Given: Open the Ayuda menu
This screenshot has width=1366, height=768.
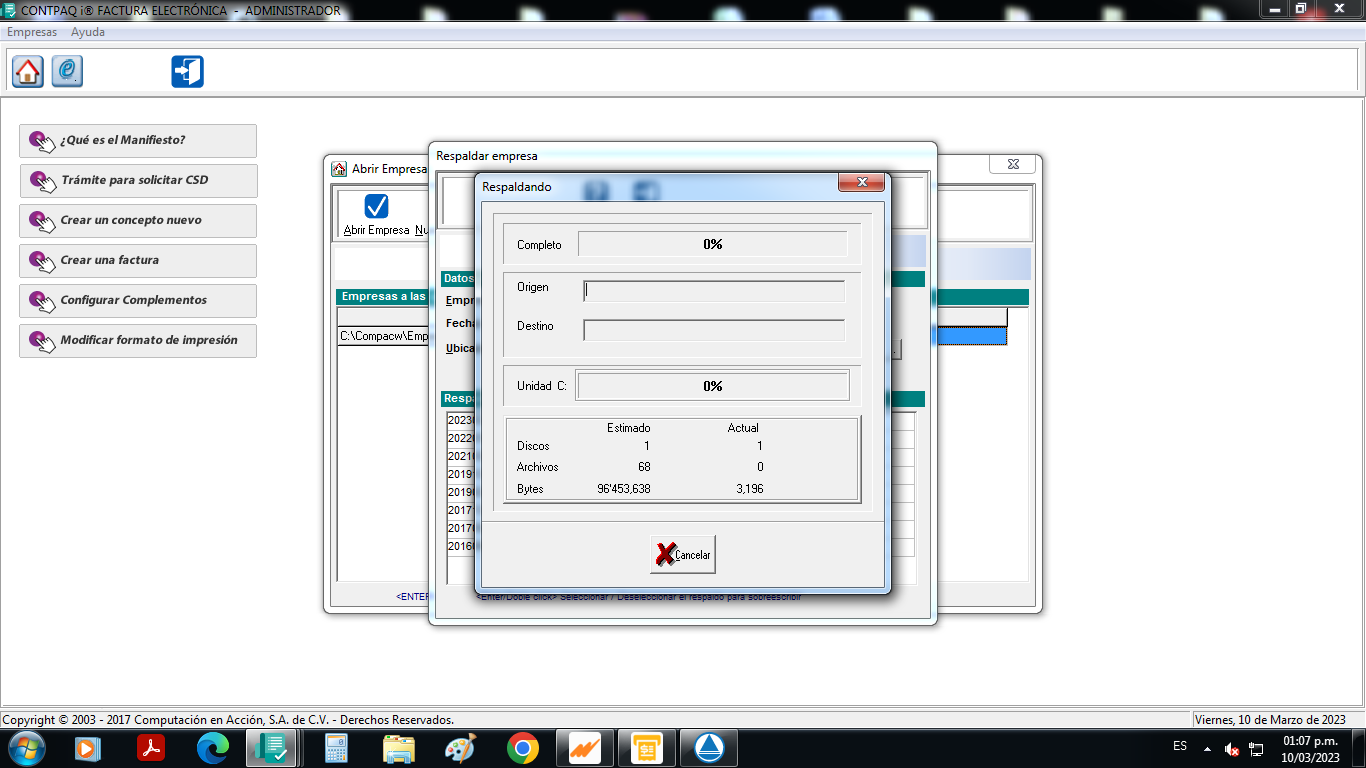Looking at the screenshot, I should (88, 32).
